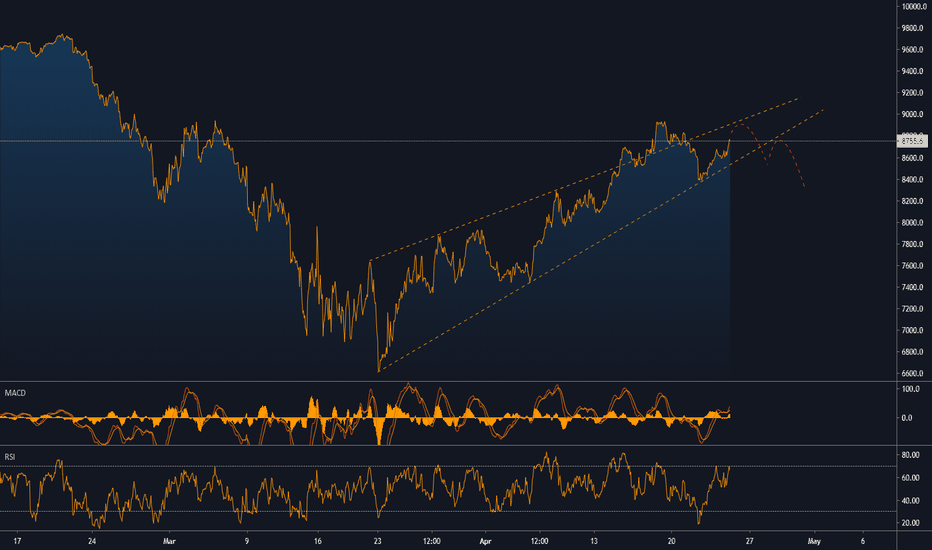Click the date label 20 on time axis
This screenshot has height=550, width=932.
672,541
